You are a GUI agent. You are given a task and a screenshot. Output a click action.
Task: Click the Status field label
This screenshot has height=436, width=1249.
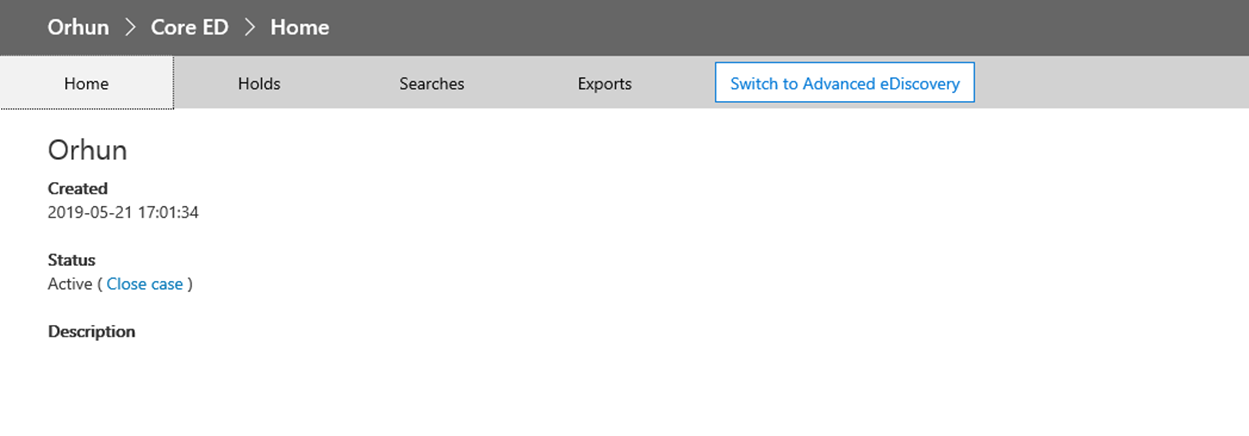(72, 260)
